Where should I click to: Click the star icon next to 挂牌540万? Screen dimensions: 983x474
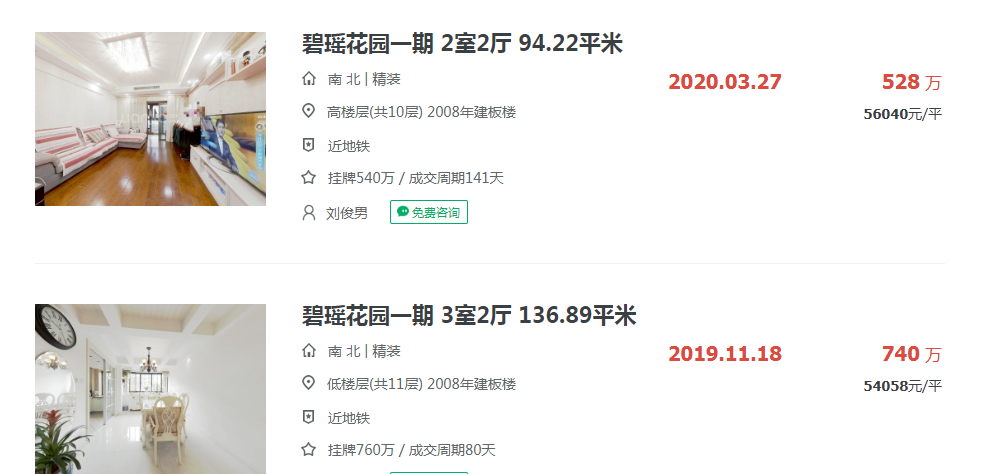309,178
